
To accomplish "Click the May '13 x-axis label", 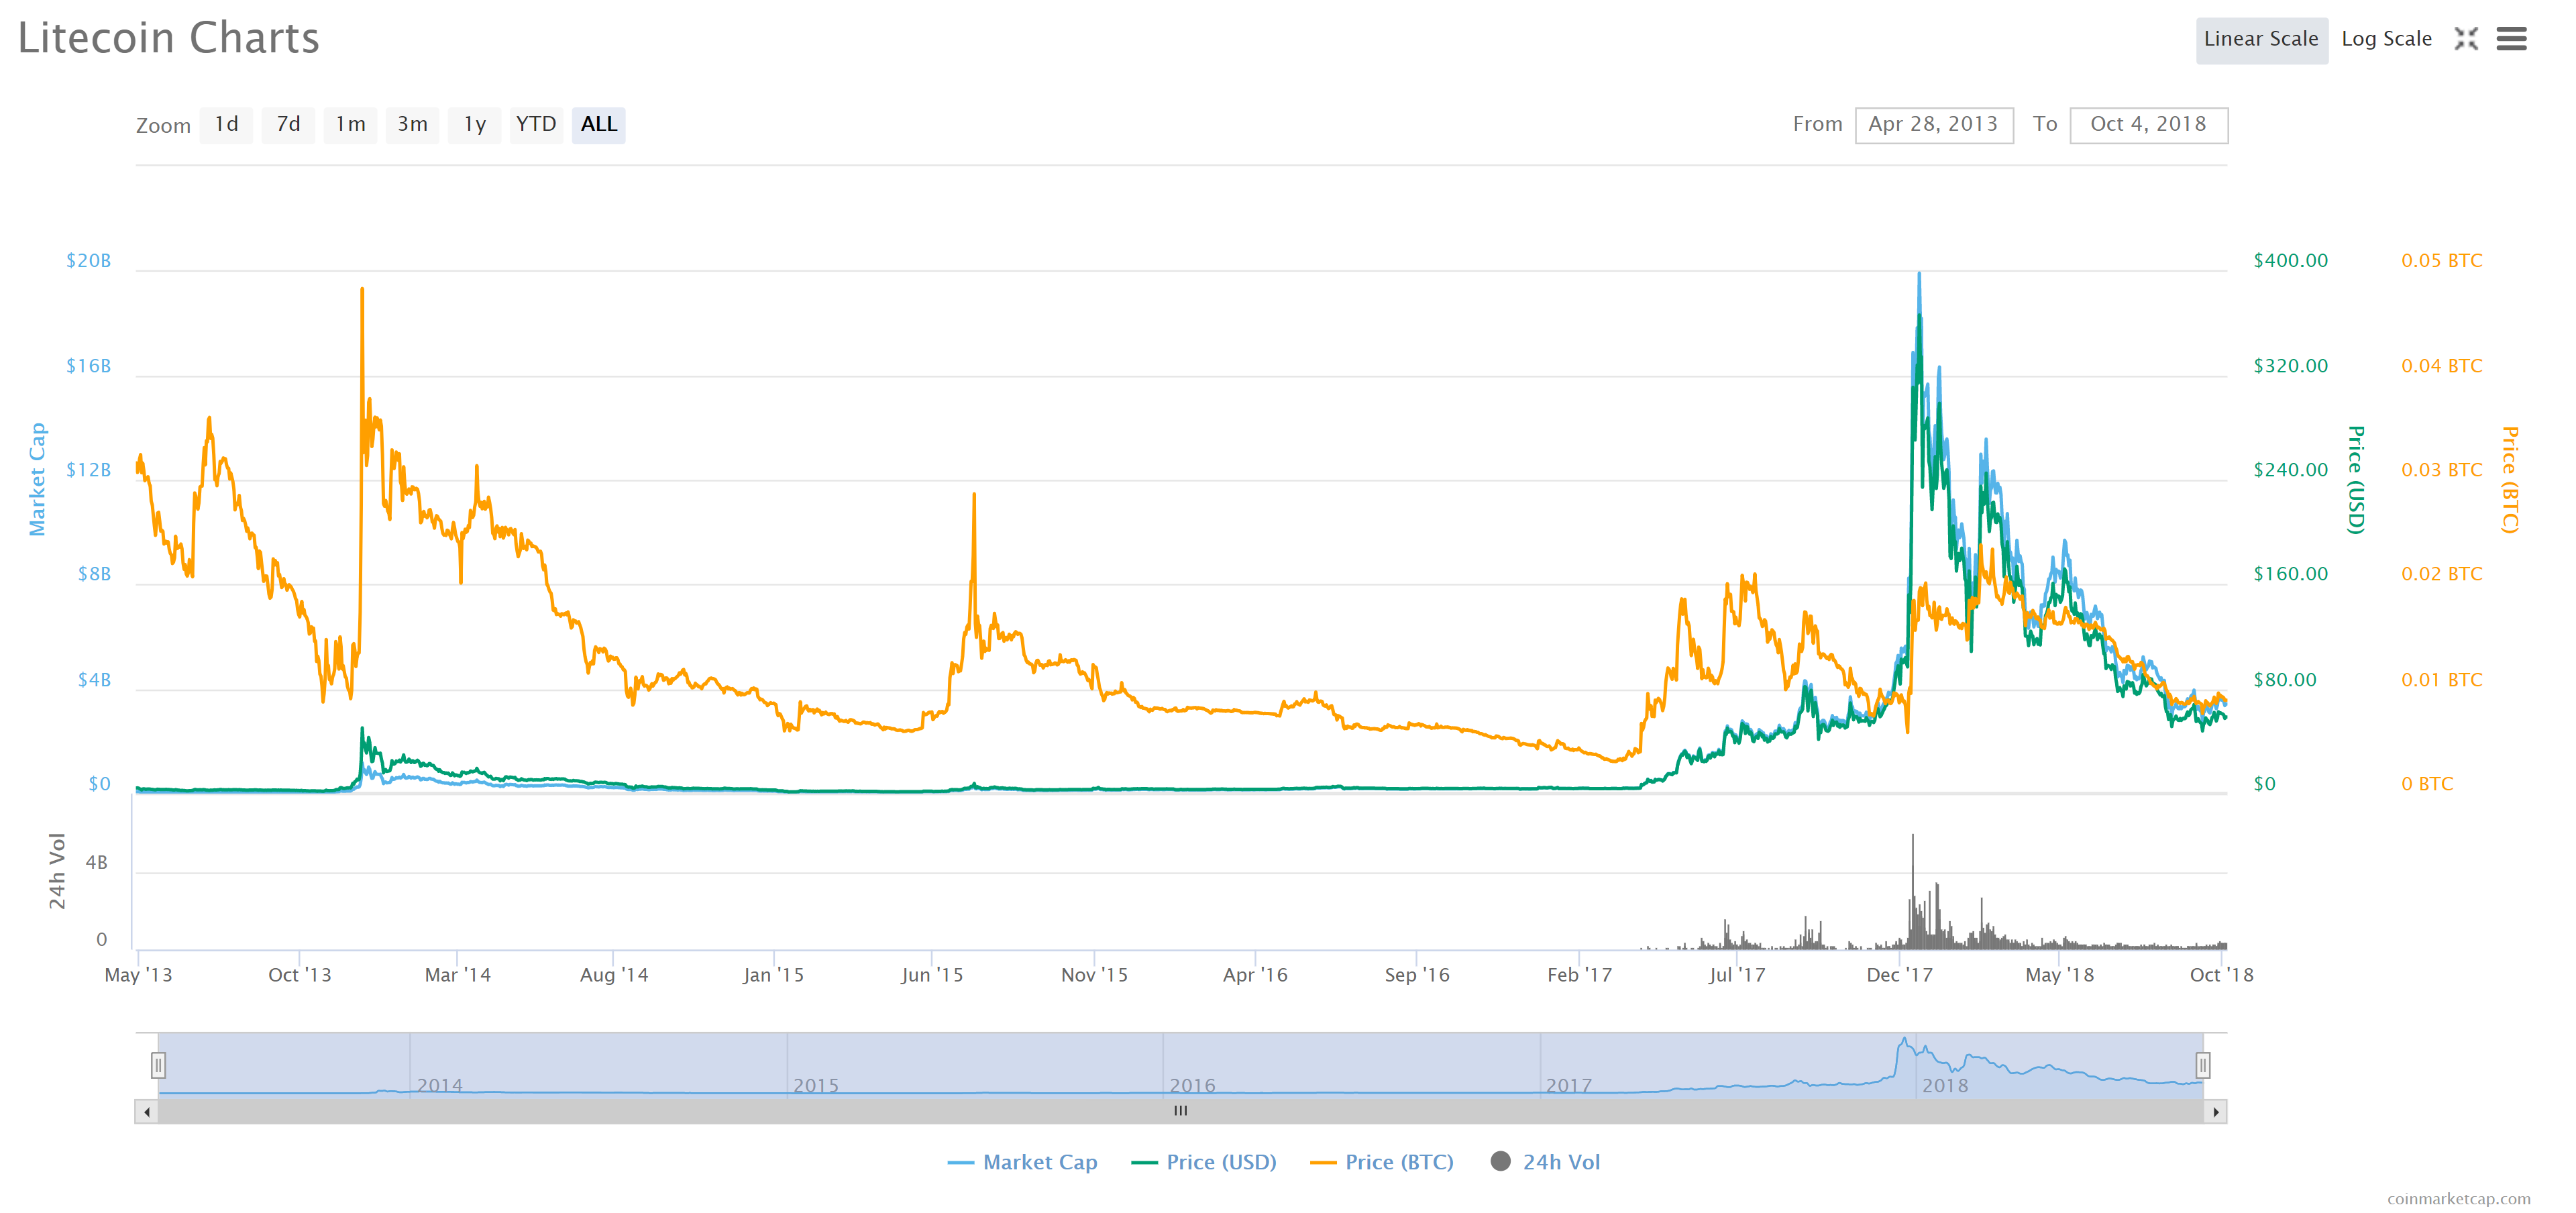I will tap(138, 975).
